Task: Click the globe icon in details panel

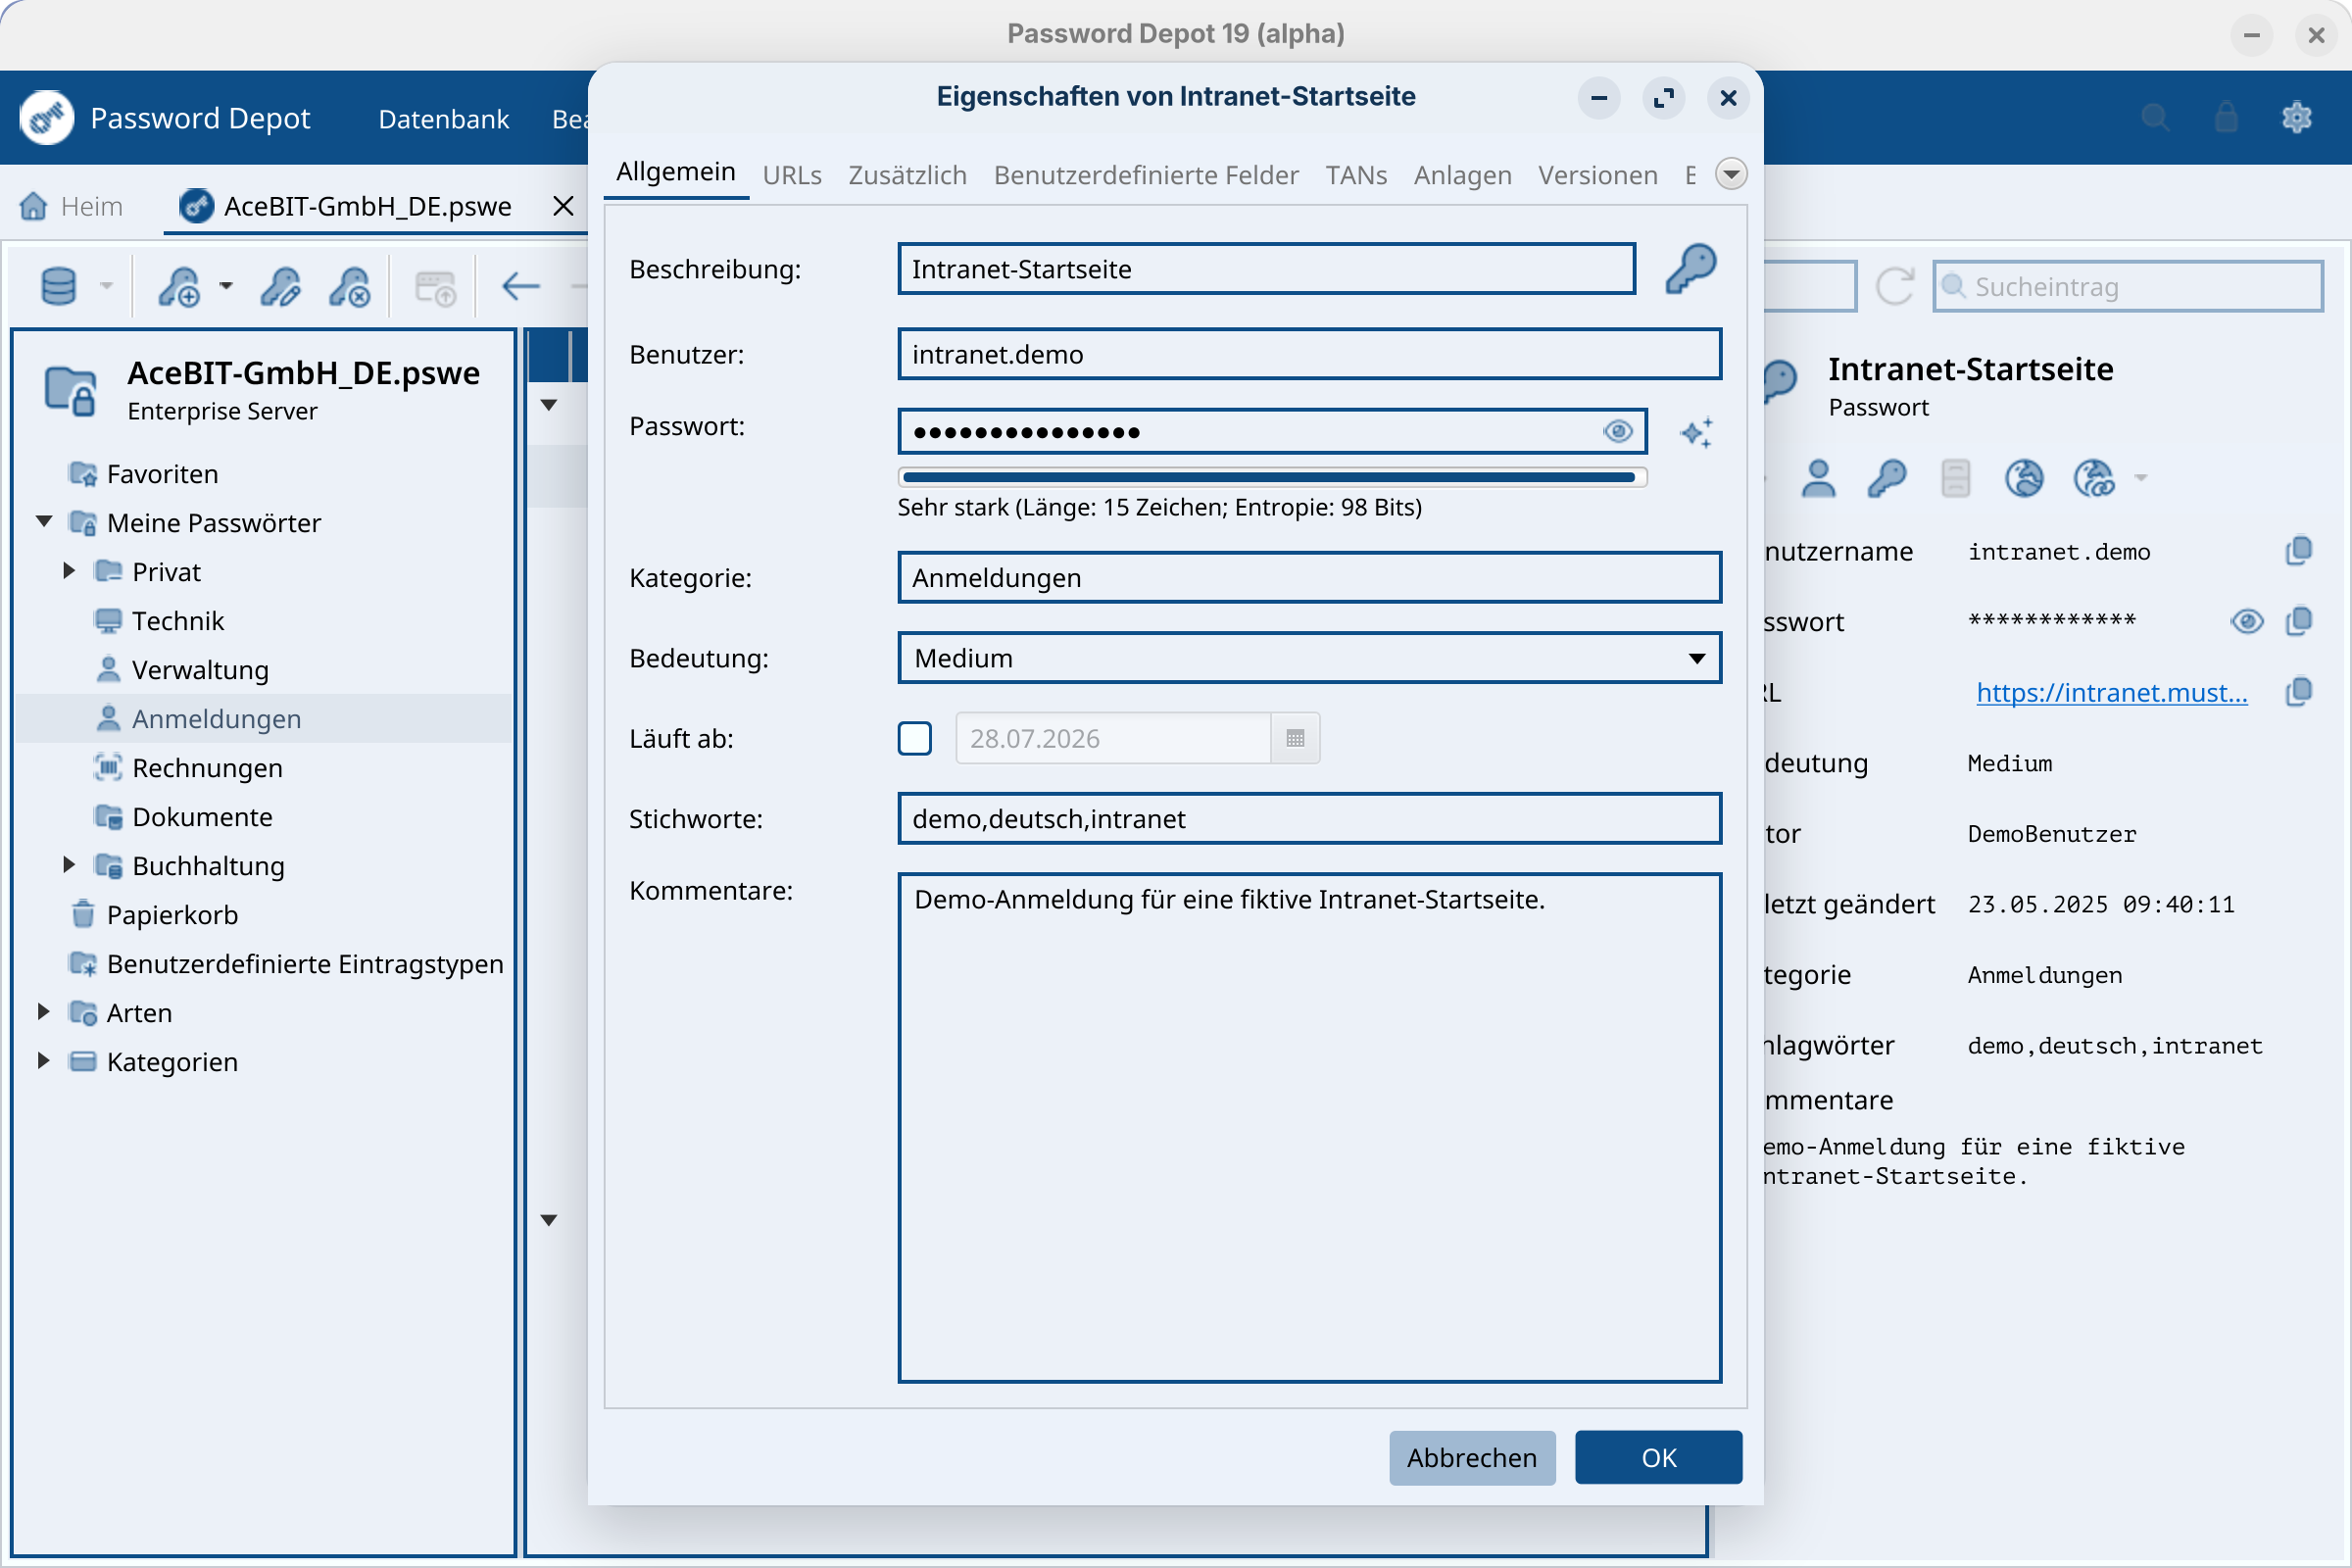Action: coord(2024,478)
